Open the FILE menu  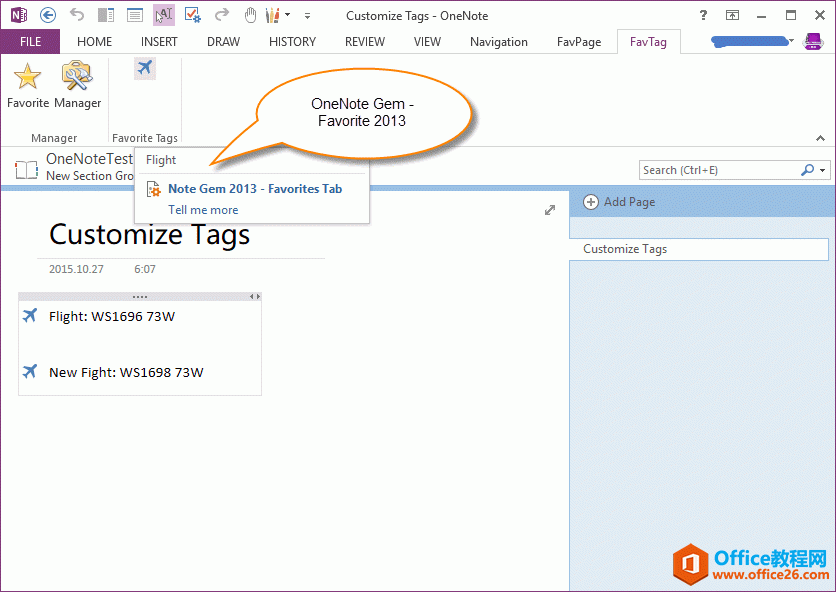pyautogui.click(x=30, y=42)
